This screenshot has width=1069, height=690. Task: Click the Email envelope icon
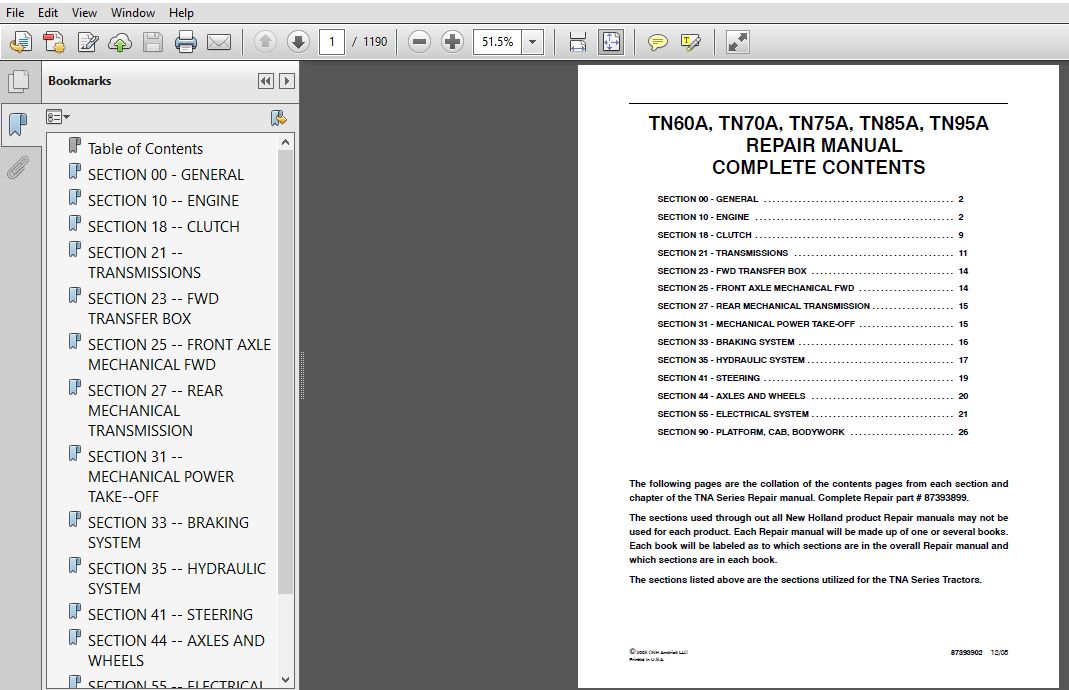[x=219, y=42]
